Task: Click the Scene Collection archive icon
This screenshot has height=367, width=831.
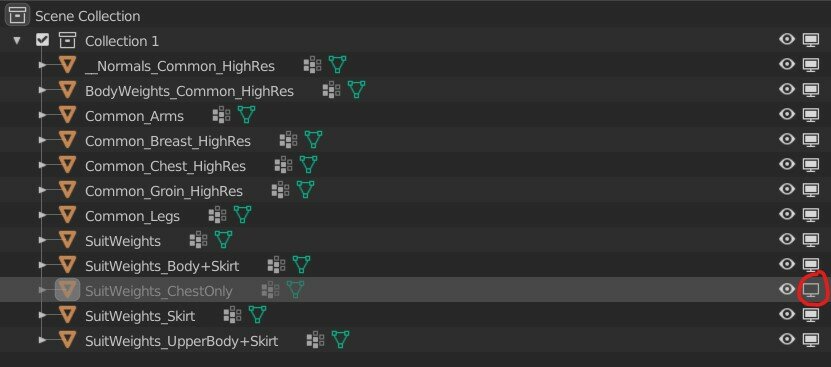Action: (17, 15)
